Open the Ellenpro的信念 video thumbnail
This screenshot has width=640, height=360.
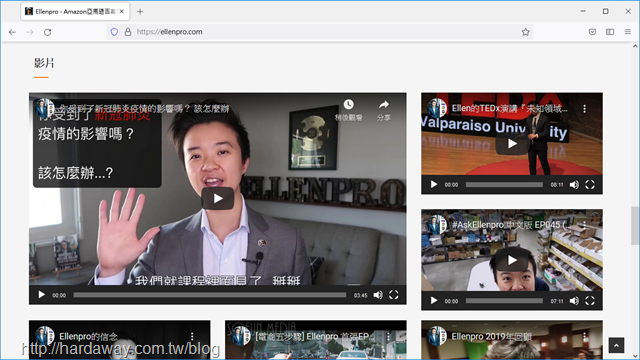[x=120, y=340]
